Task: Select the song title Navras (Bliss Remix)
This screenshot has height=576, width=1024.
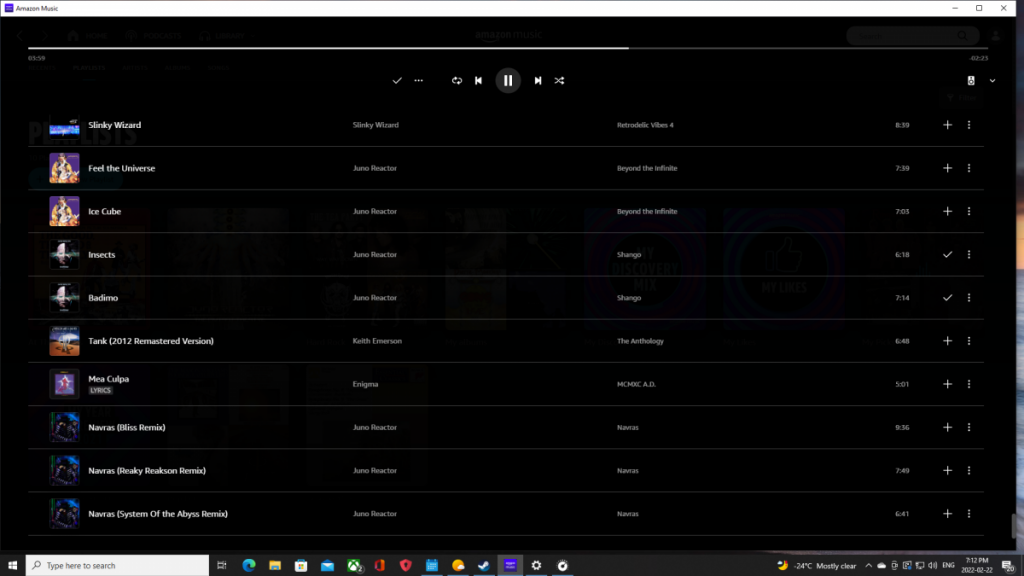Action: click(x=127, y=427)
